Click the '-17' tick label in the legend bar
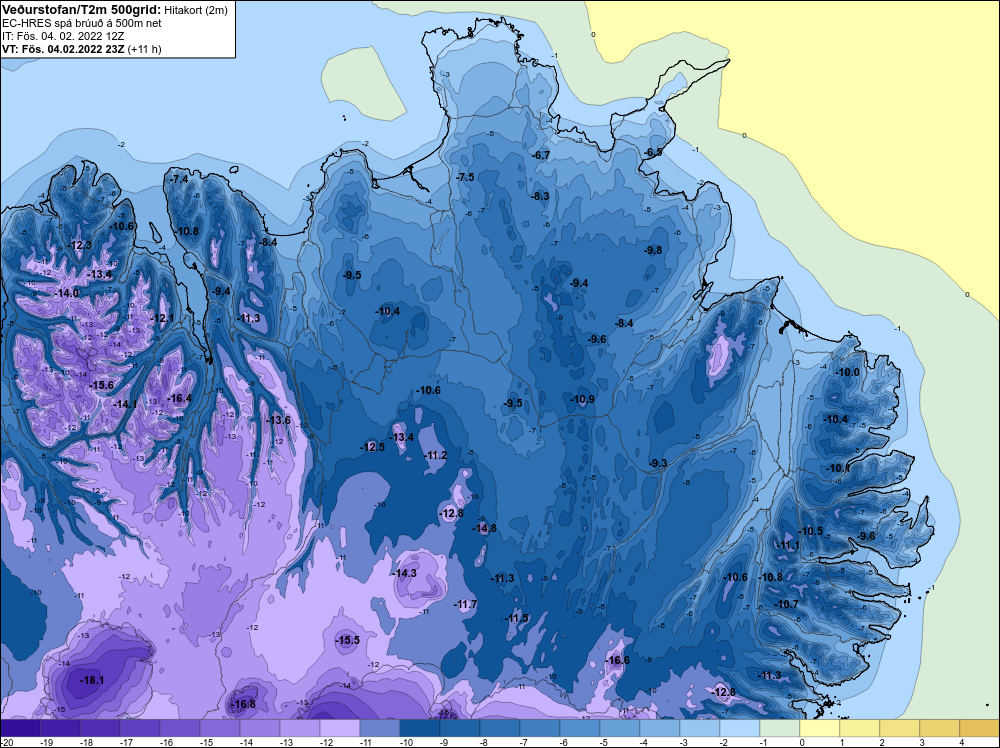This screenshot has height=748, width=1000. [126, 742]
